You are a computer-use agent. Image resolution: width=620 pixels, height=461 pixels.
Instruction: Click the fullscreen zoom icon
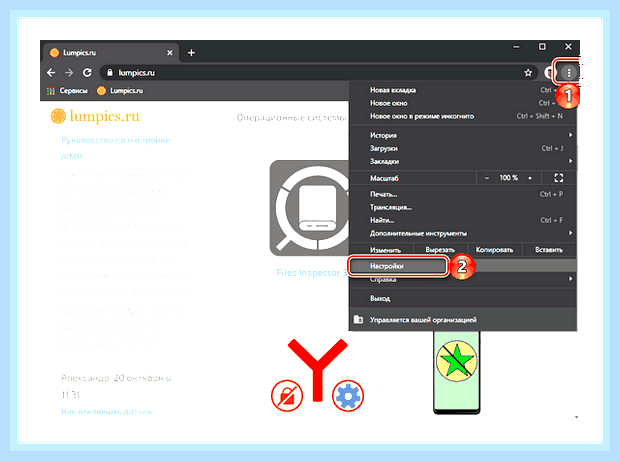(558, 178)
